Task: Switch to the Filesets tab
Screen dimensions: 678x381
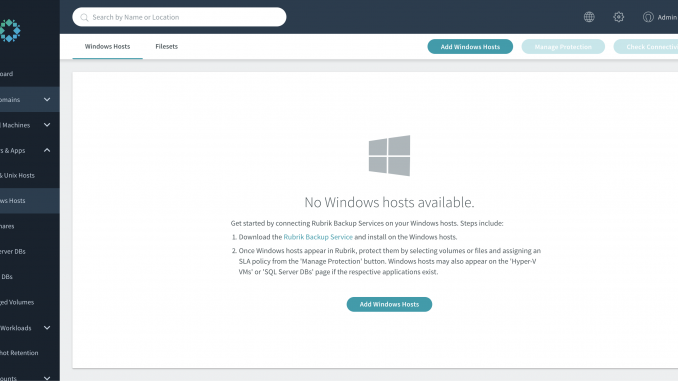Action: 166,46
